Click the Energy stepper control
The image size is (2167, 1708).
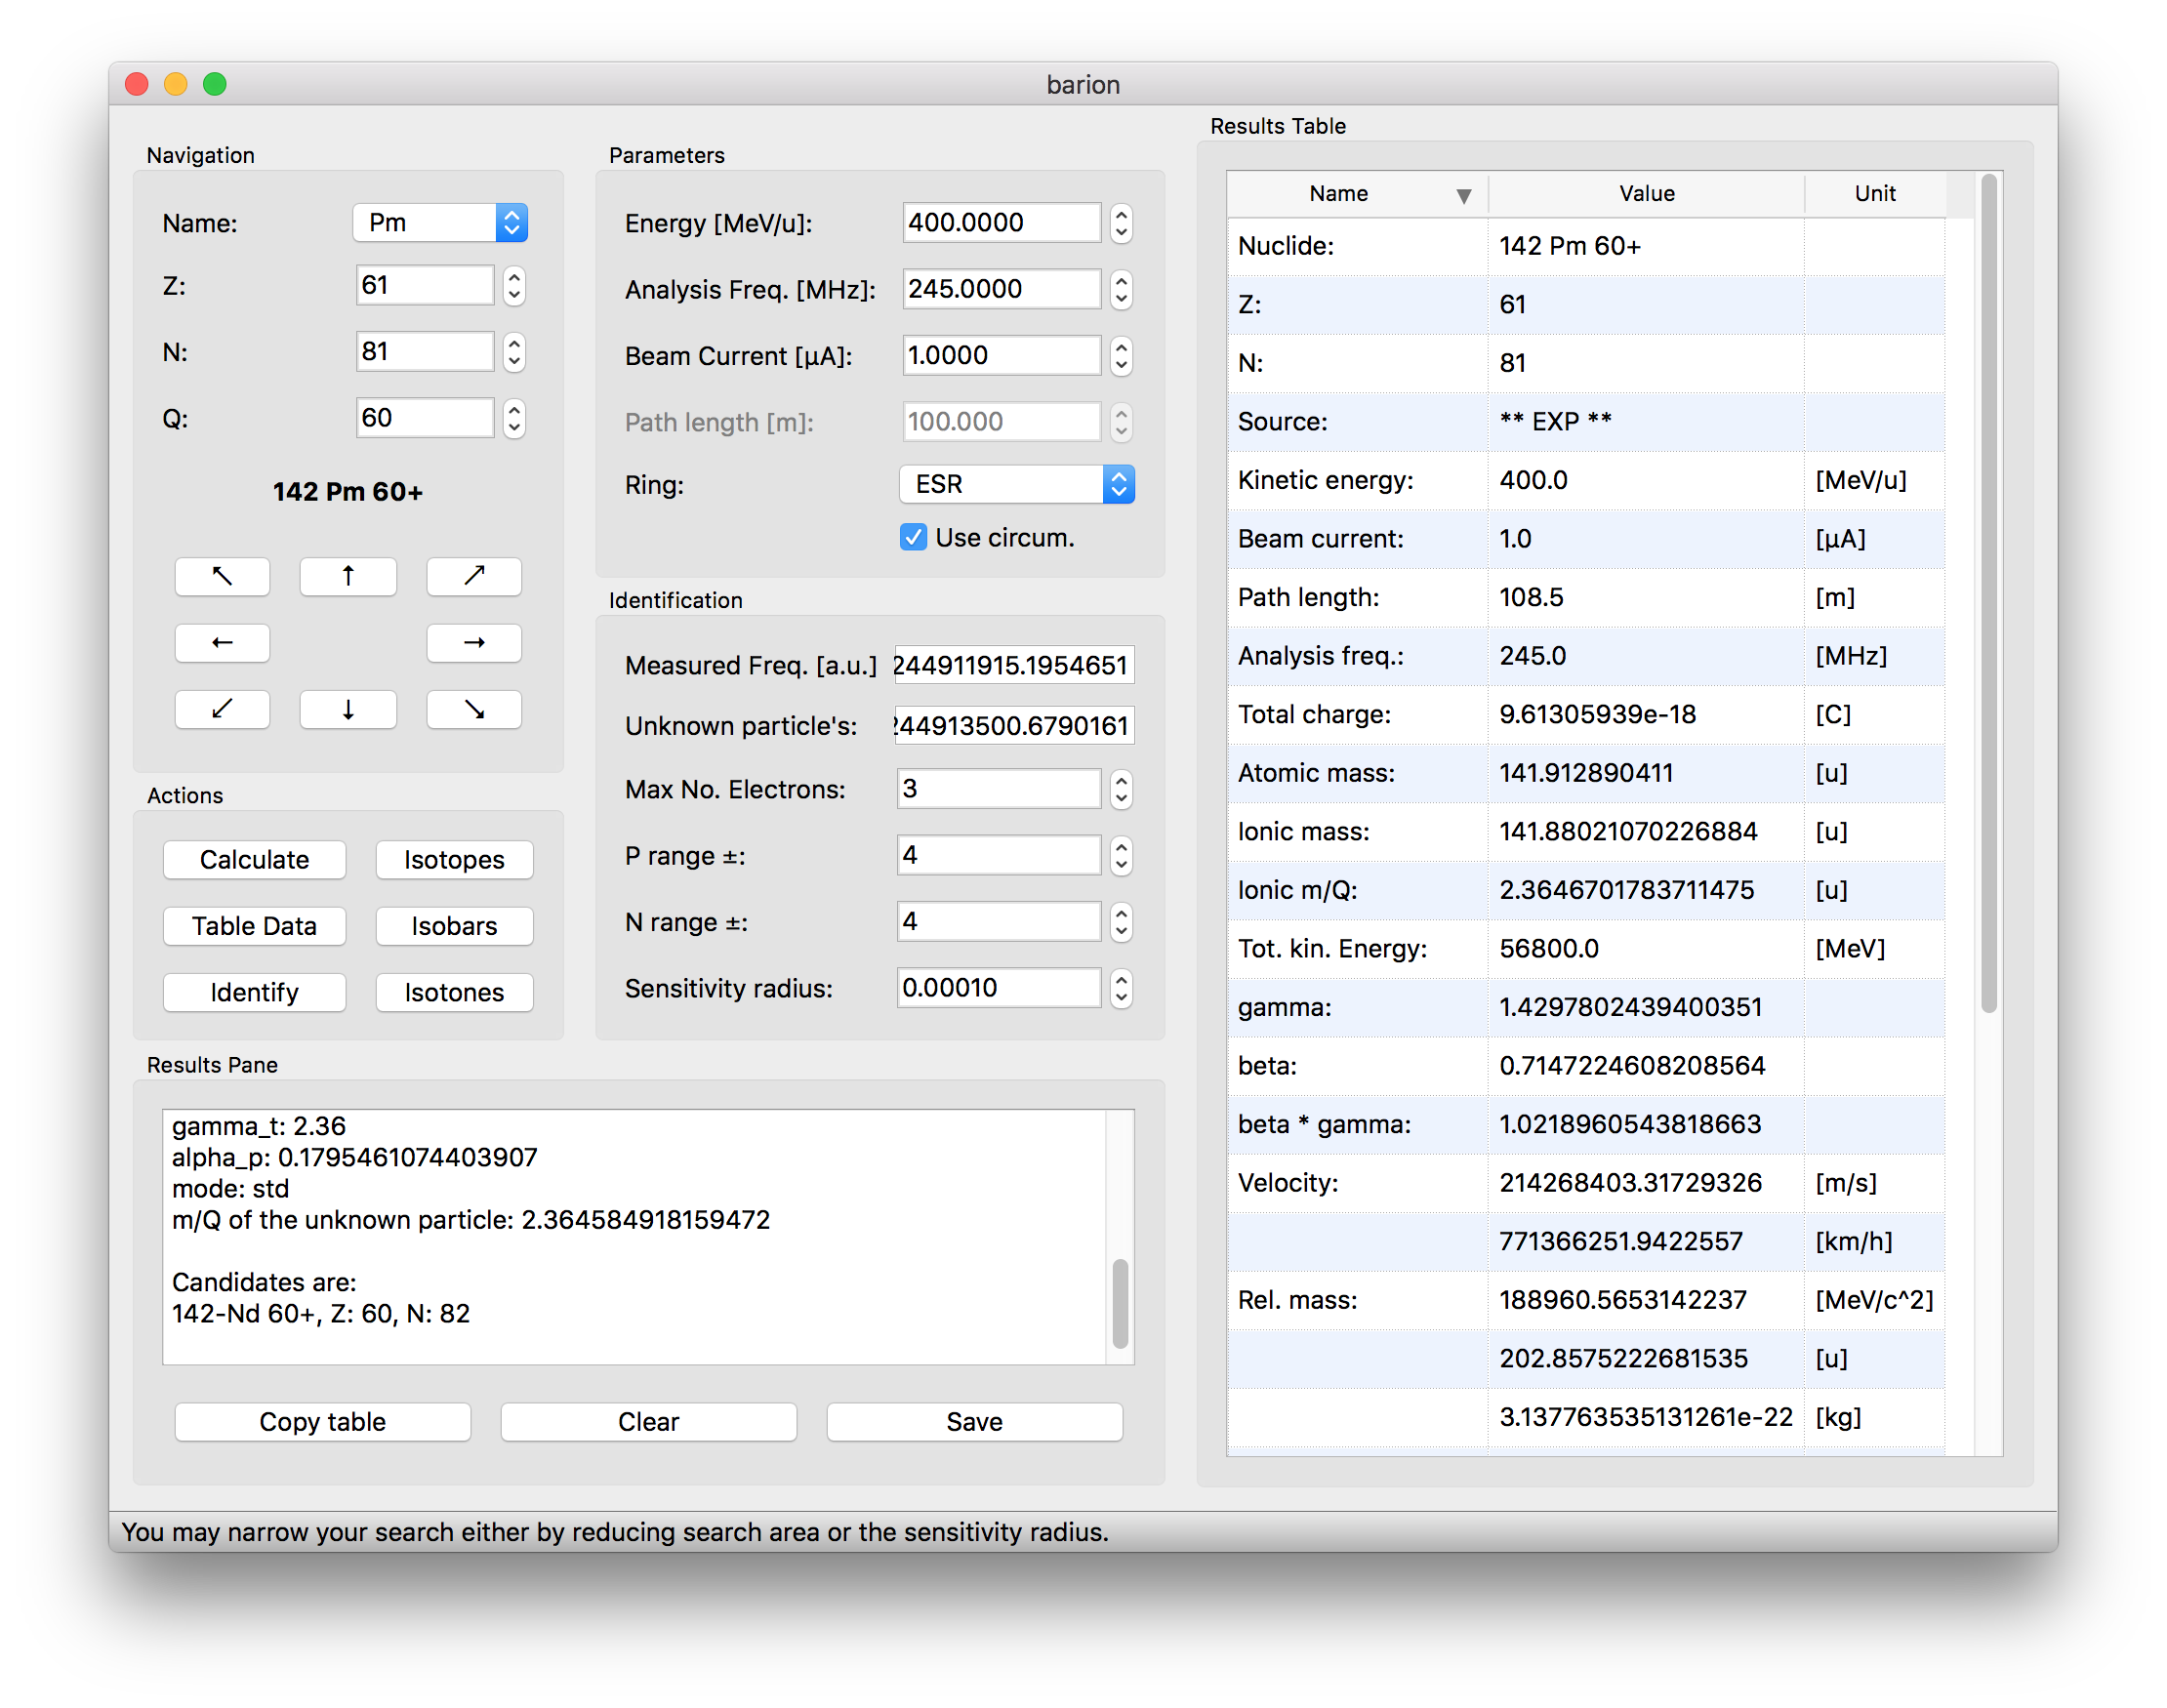(1121, 223)
